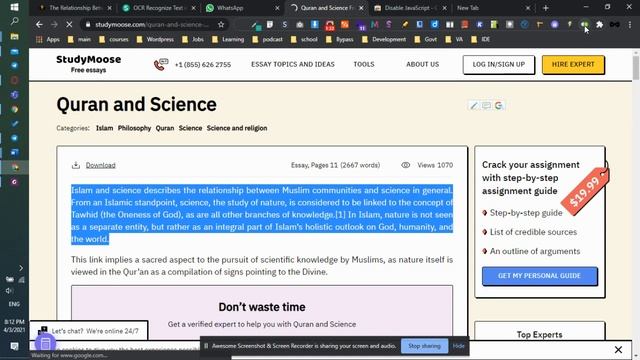This screenshot has height=360, width=640.
Task: Switch to the New Tab tab
Action: coord(493,8)
